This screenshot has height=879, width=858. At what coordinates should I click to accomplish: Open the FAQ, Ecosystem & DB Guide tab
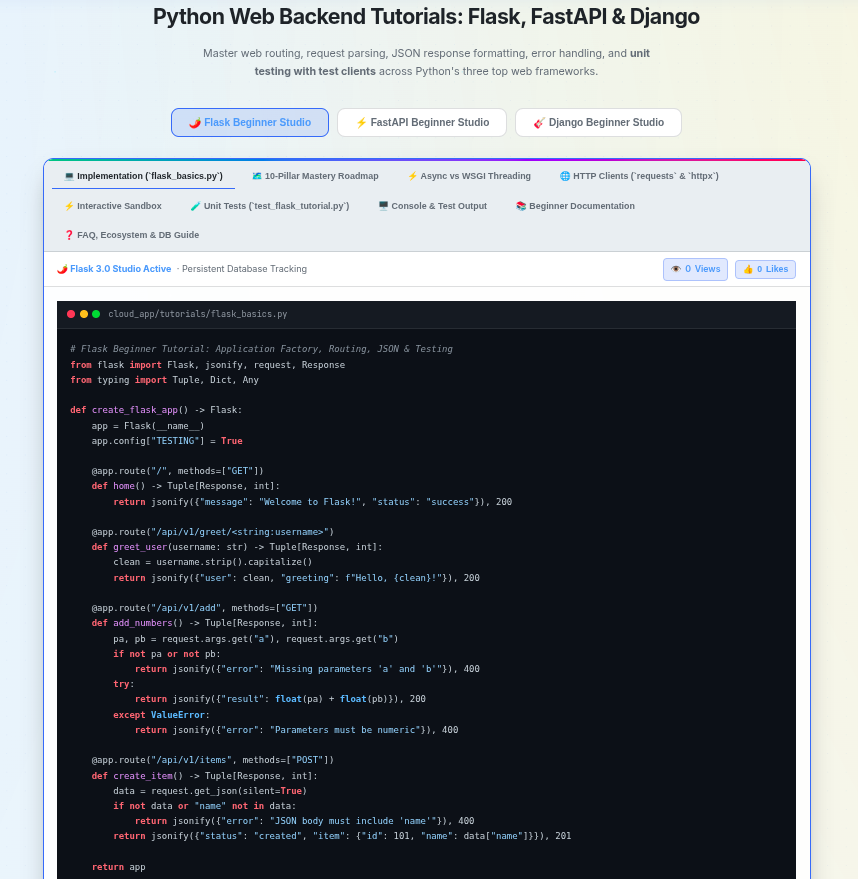point(132,235)
